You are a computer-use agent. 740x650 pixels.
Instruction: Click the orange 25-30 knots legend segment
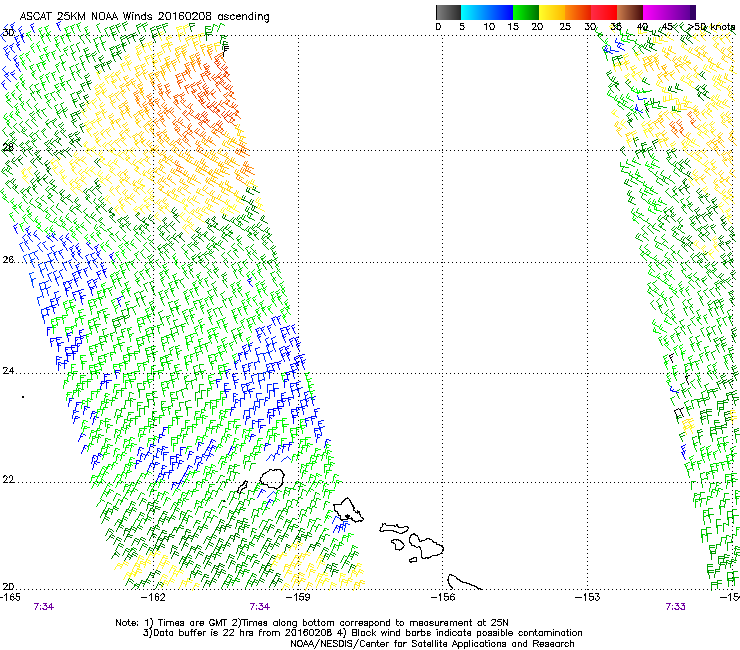[x=578, y=13]
